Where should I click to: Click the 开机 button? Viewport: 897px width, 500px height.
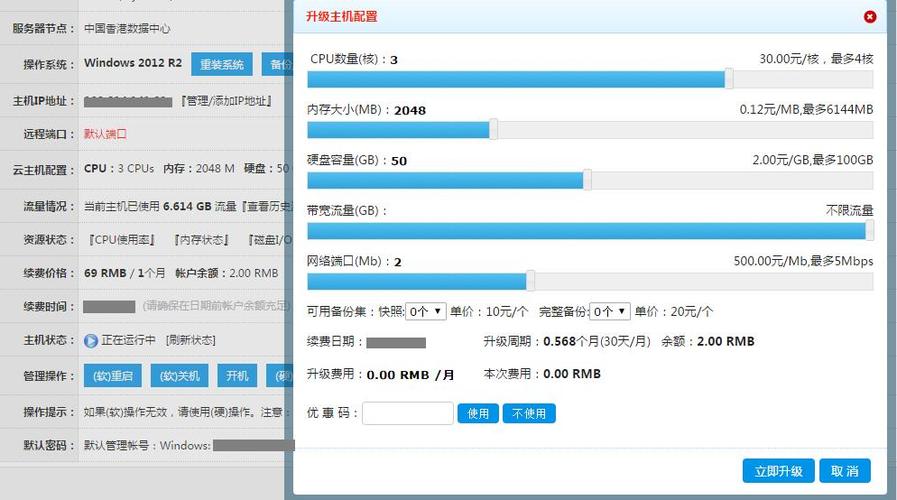point(237,376)
